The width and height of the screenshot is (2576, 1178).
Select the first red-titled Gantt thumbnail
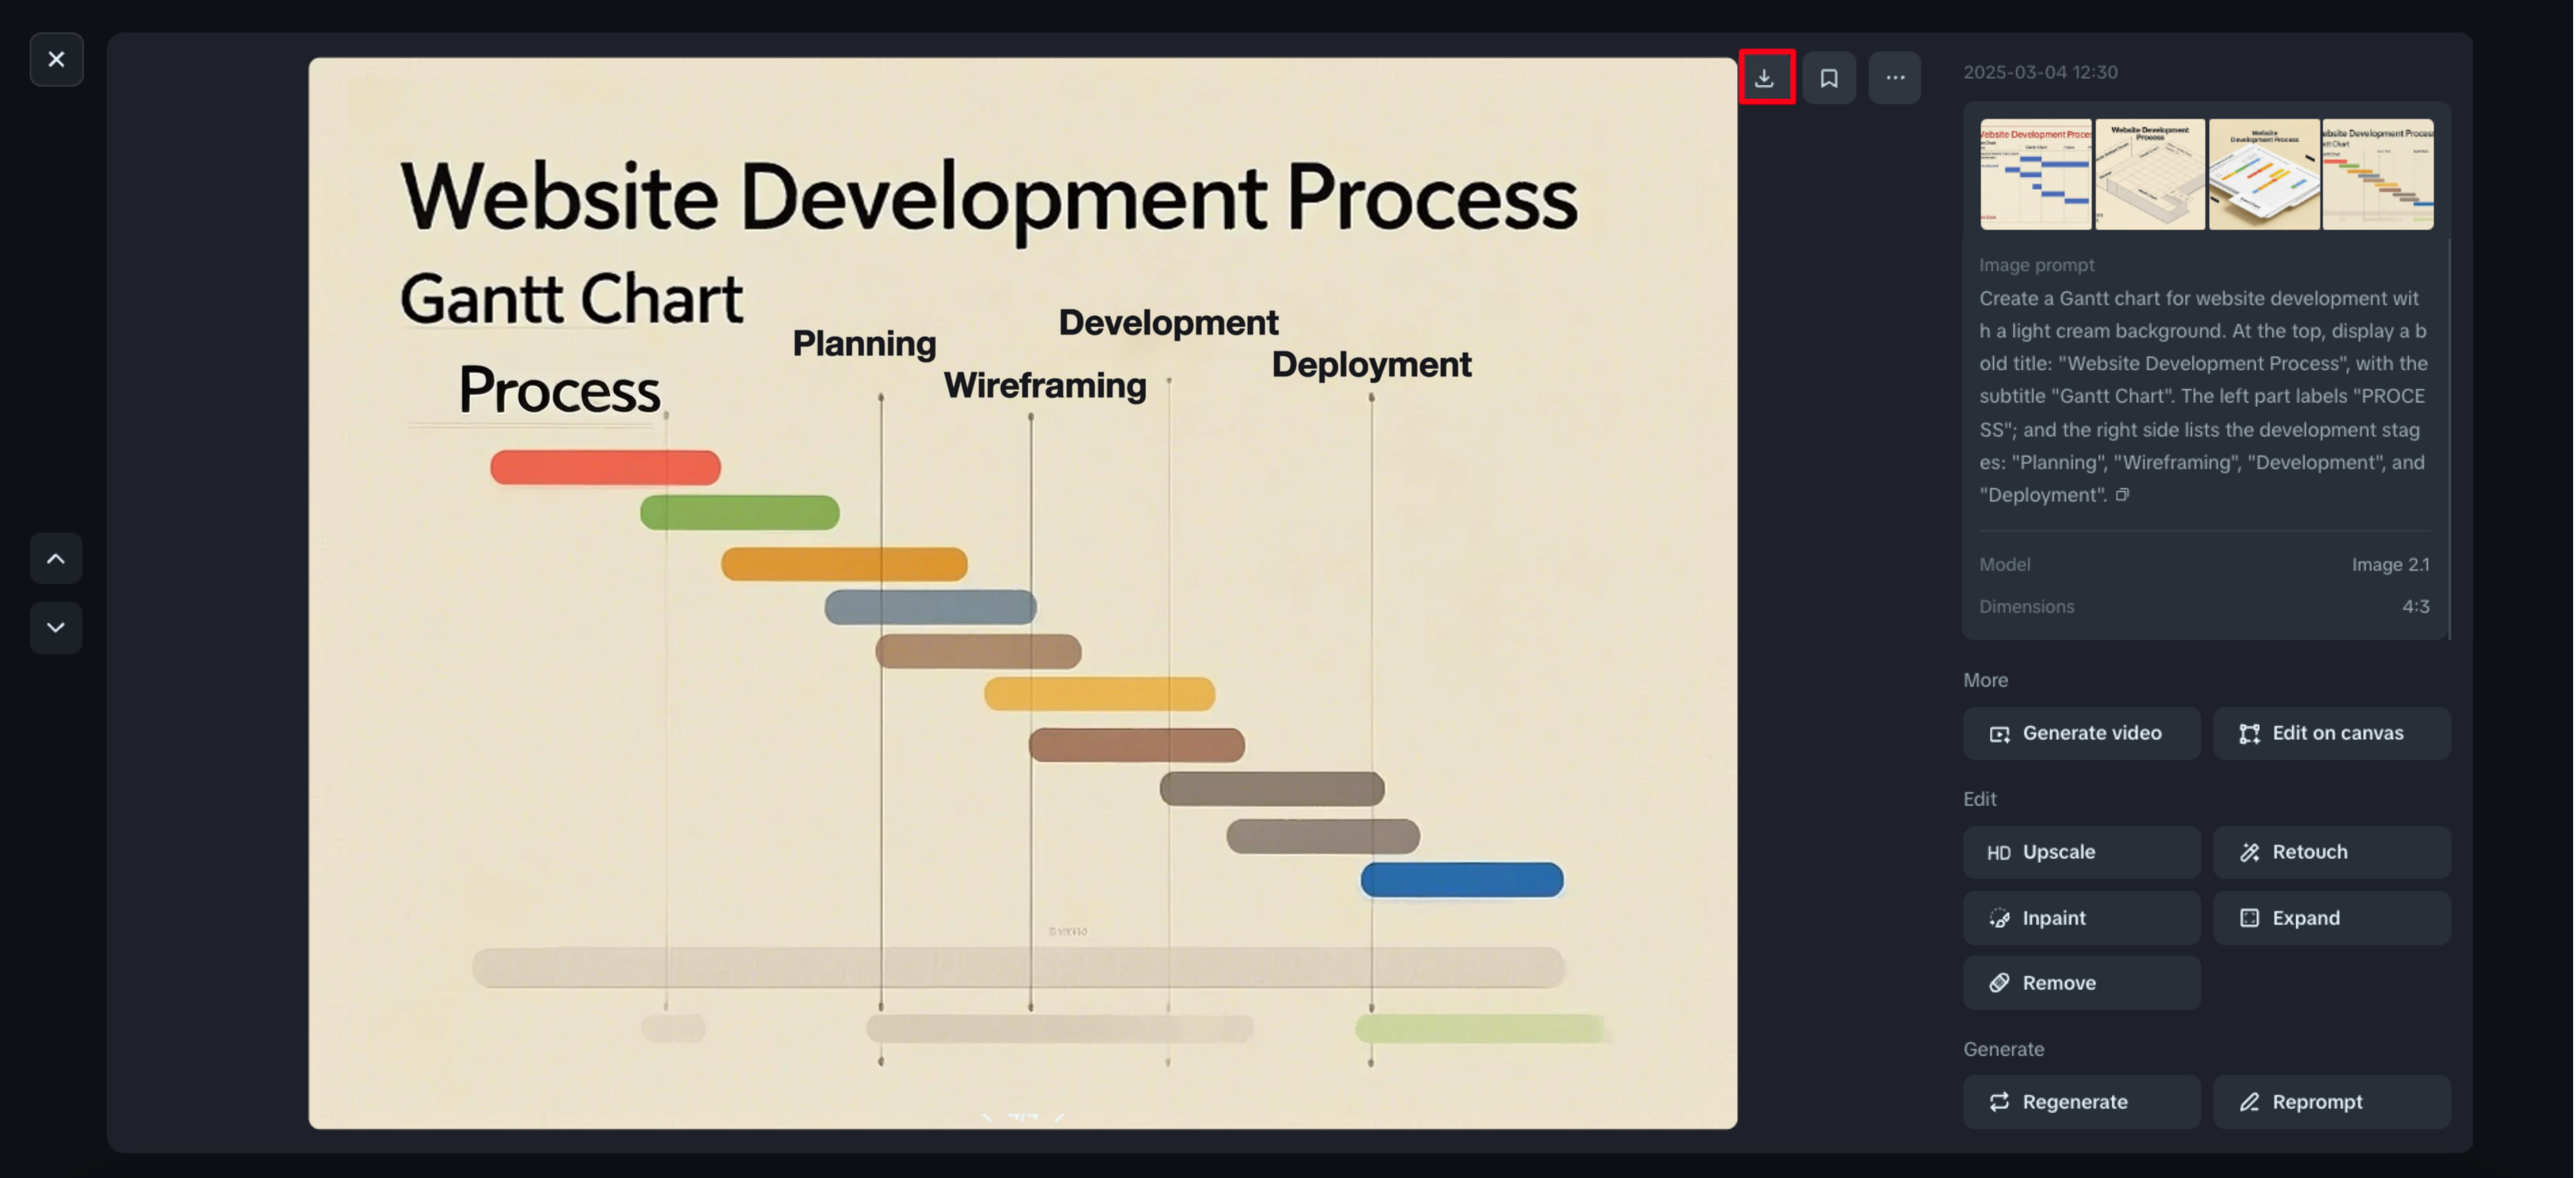click(x=2035, y=174)
